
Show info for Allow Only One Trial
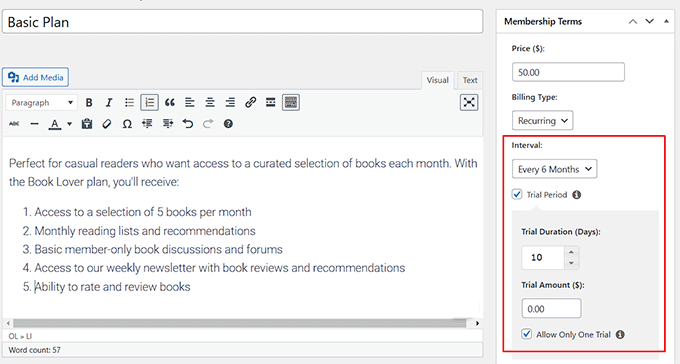click(621, 334)
